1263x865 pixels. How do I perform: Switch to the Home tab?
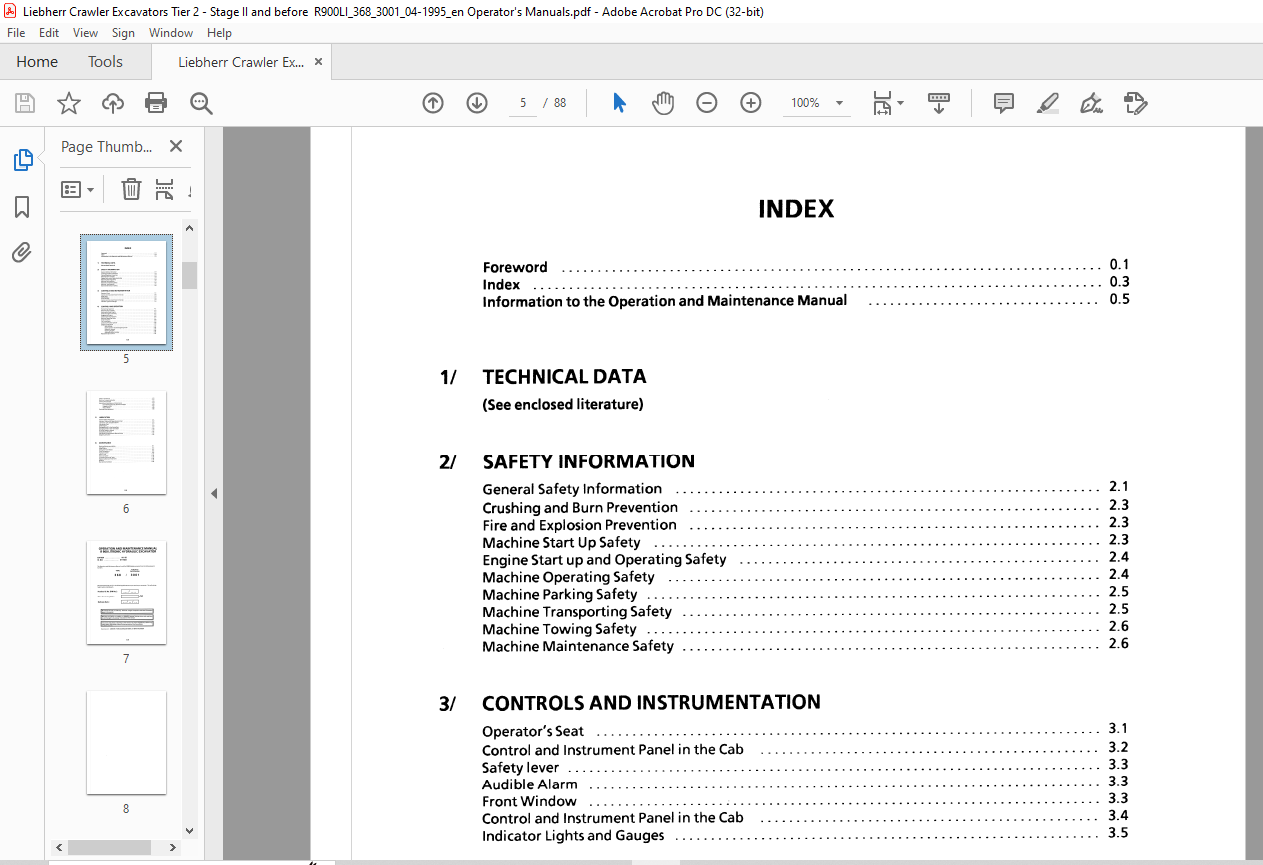pos(37,62)
